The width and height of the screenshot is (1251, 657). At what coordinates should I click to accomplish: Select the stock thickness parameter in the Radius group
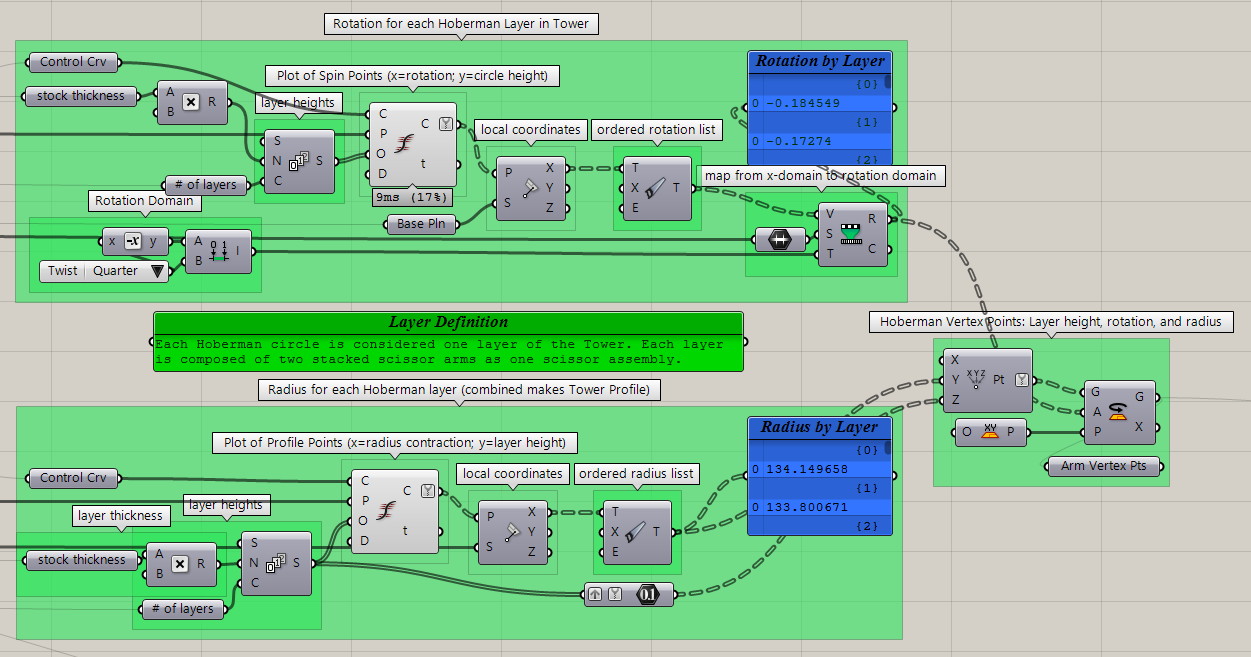coord(81,560)
